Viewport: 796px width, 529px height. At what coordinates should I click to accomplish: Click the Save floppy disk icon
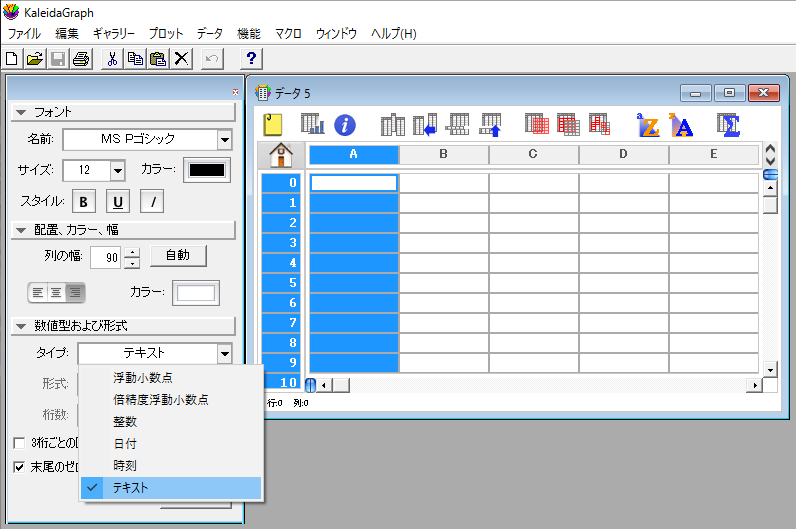point(58,59)
